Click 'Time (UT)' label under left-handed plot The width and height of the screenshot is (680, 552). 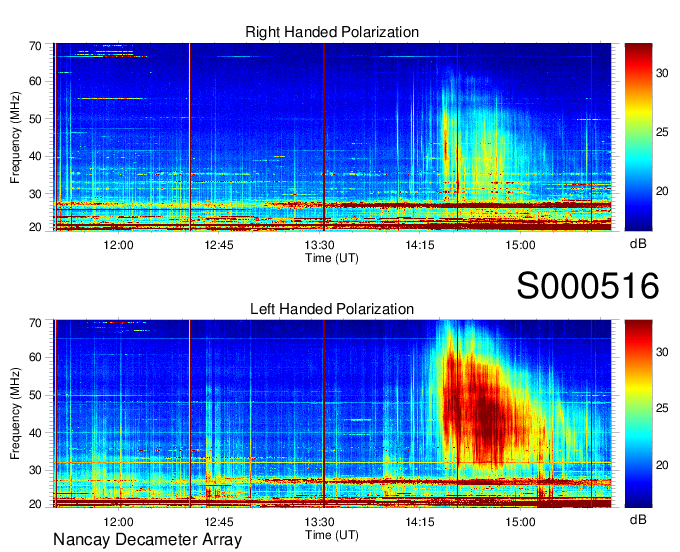(x=332, y=535)
